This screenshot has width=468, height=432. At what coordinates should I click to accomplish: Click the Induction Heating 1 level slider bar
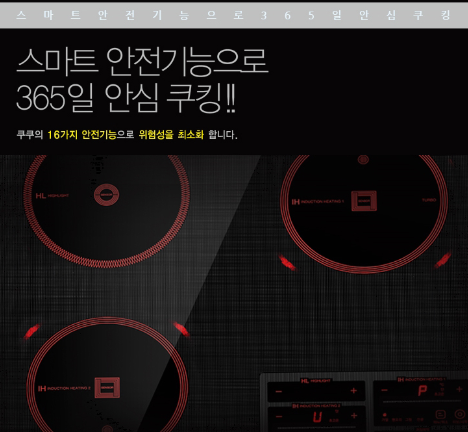point(423,402)
